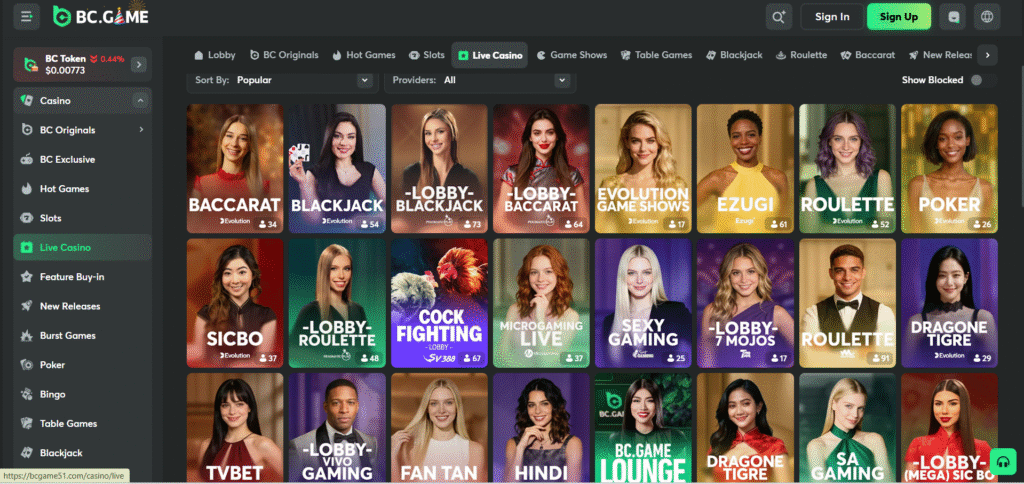This screenshot has width=1024, height=484.
Task: Open the chat bubble icon
Action: pyautogui.click(x=954, y=17)
